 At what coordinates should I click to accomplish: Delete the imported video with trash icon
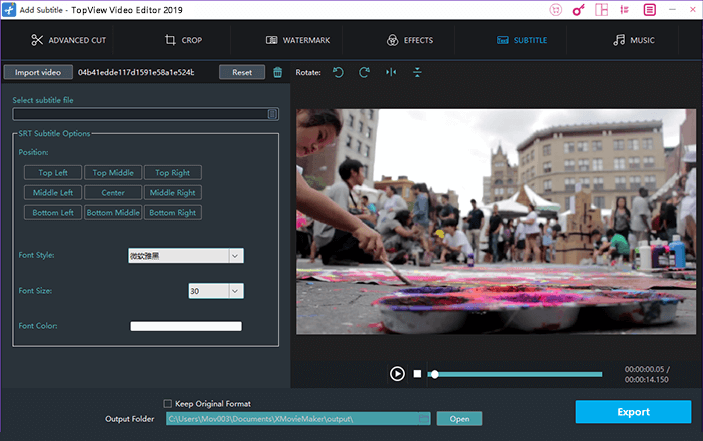coord(277,72)
